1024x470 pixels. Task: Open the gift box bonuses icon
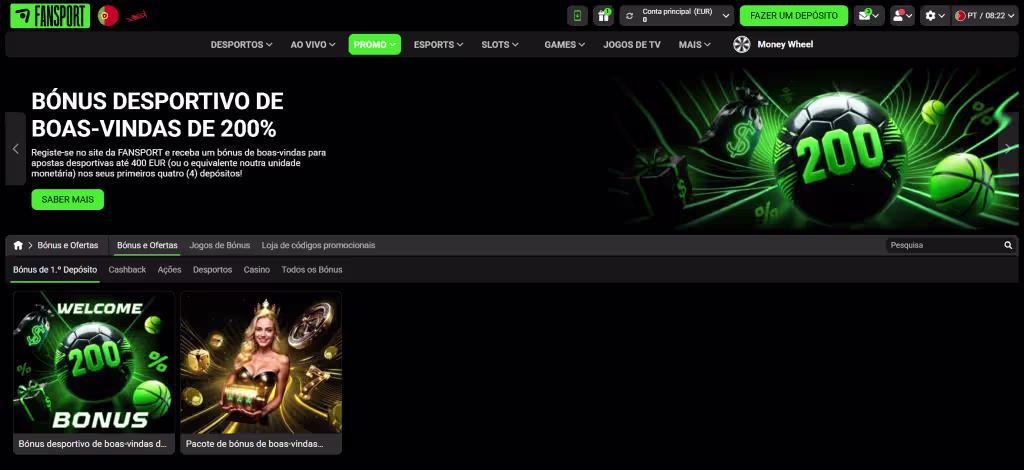(x=603, y=16)
